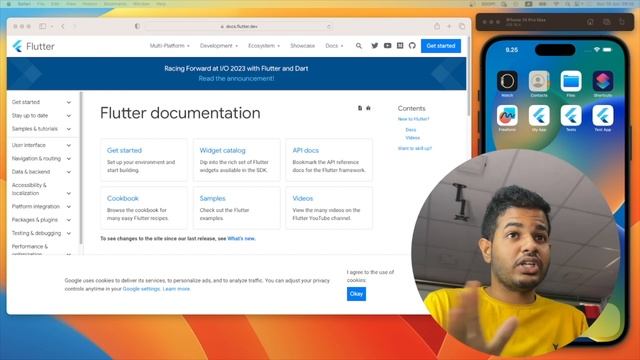Click the report issue bug icon

point(368,108)
